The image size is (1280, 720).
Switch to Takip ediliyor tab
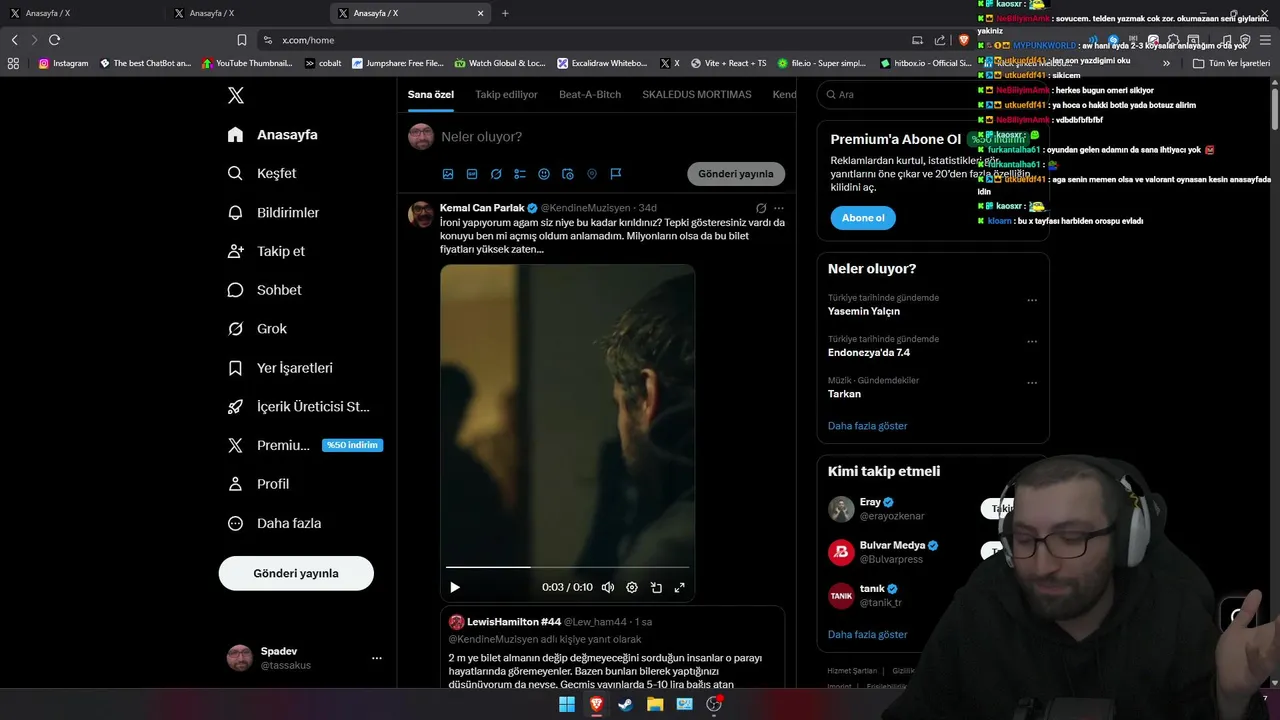click(x=506, y=94)
